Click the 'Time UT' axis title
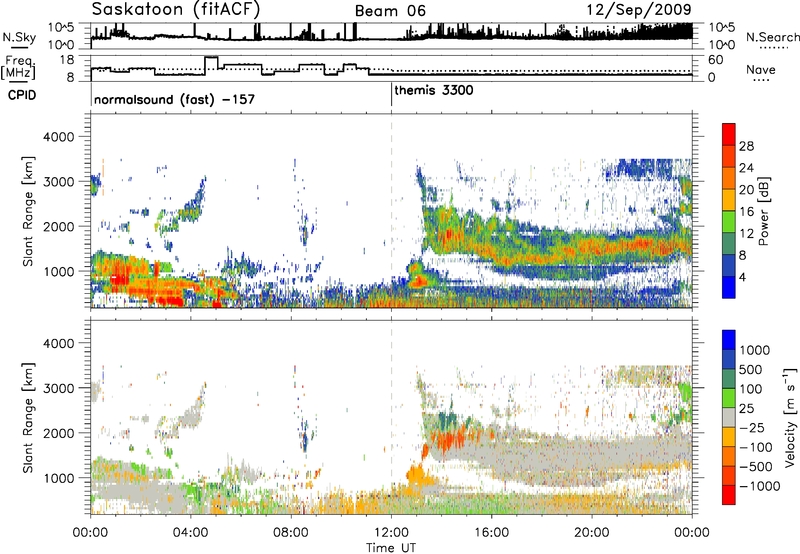Viewport: 800px width, 554px height. 391,547
